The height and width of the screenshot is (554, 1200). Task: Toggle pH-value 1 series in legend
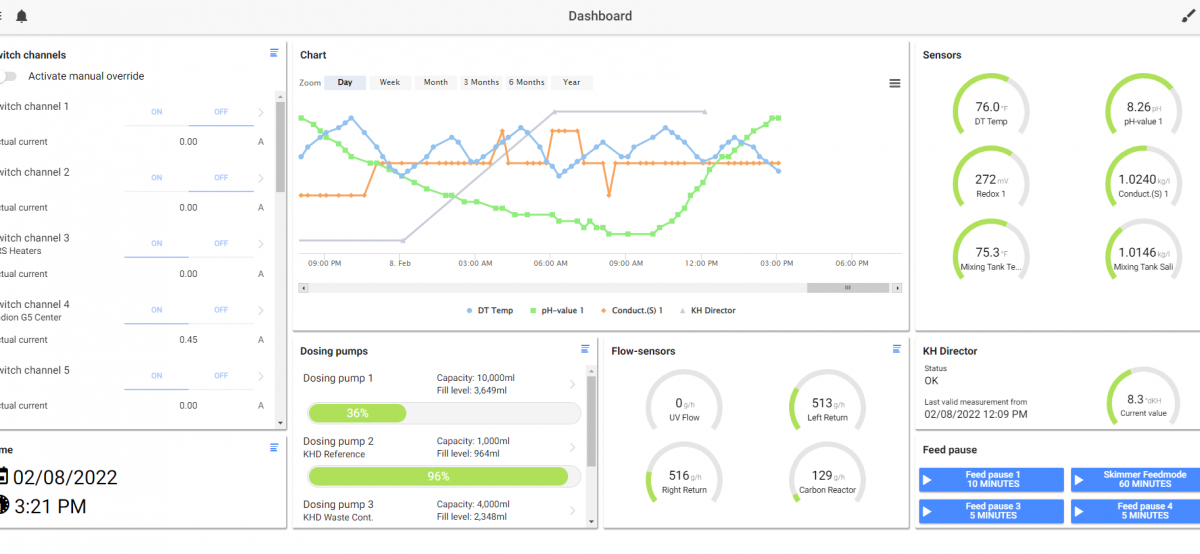click(x=557, y=311)
